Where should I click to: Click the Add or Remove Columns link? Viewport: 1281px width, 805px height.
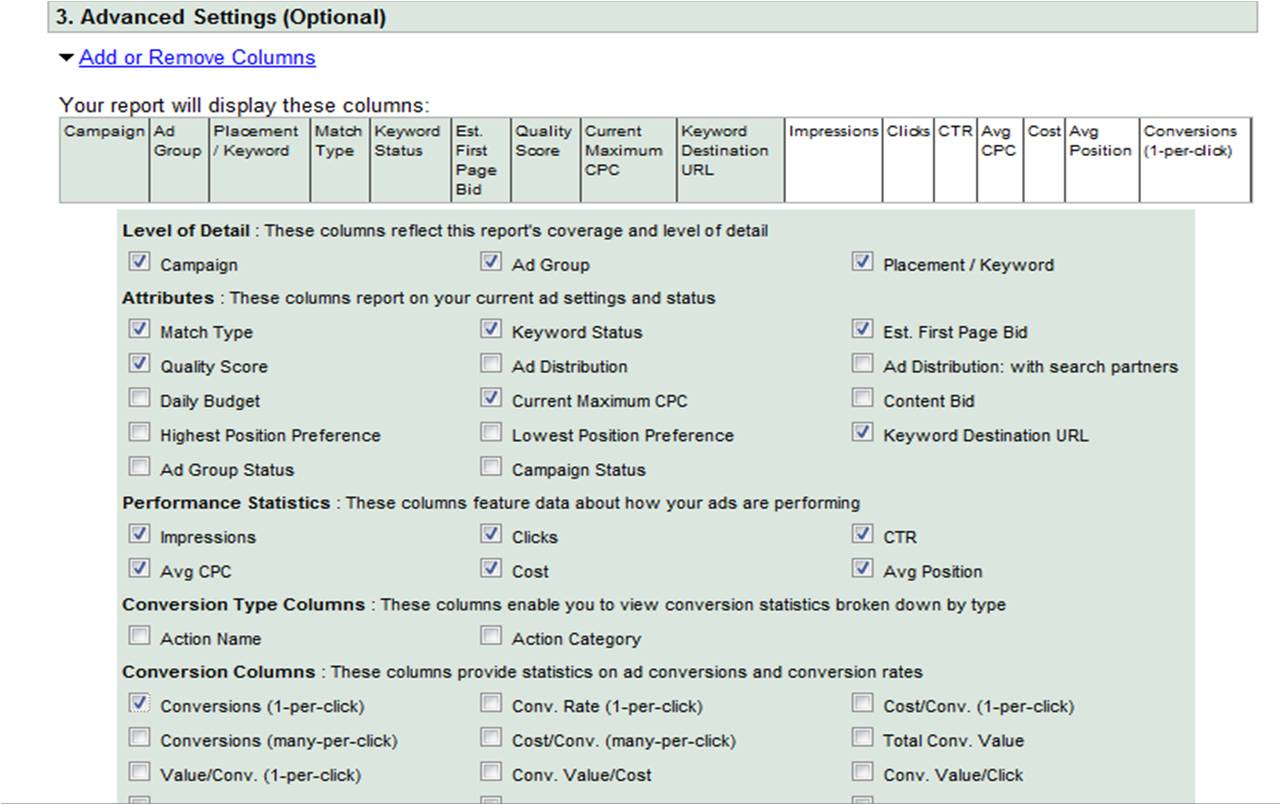coord(197,58)
